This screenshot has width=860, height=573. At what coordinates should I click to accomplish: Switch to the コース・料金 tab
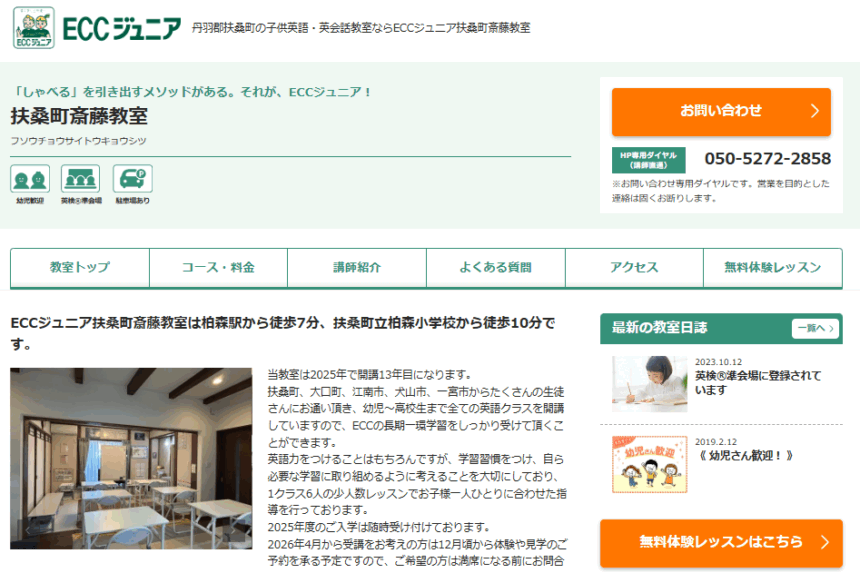(x=218, y=268)
